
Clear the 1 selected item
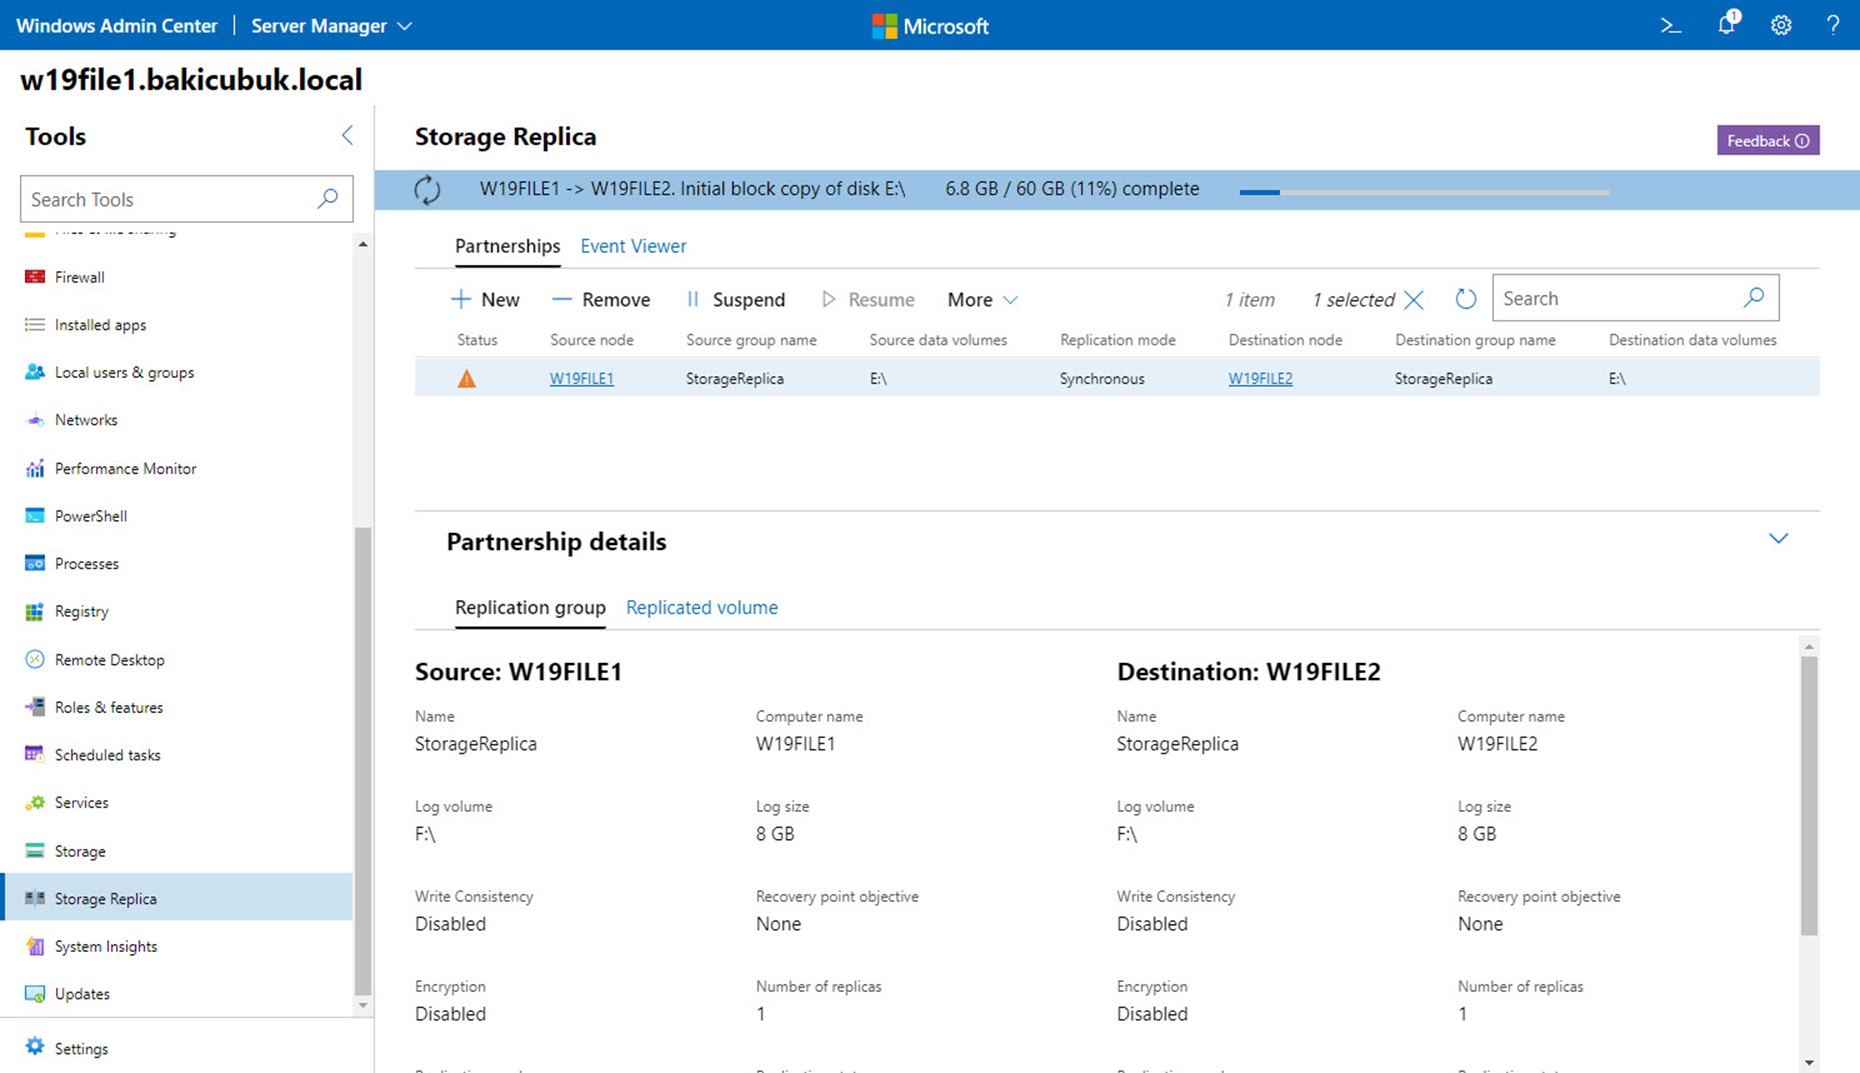(1413, 300)
